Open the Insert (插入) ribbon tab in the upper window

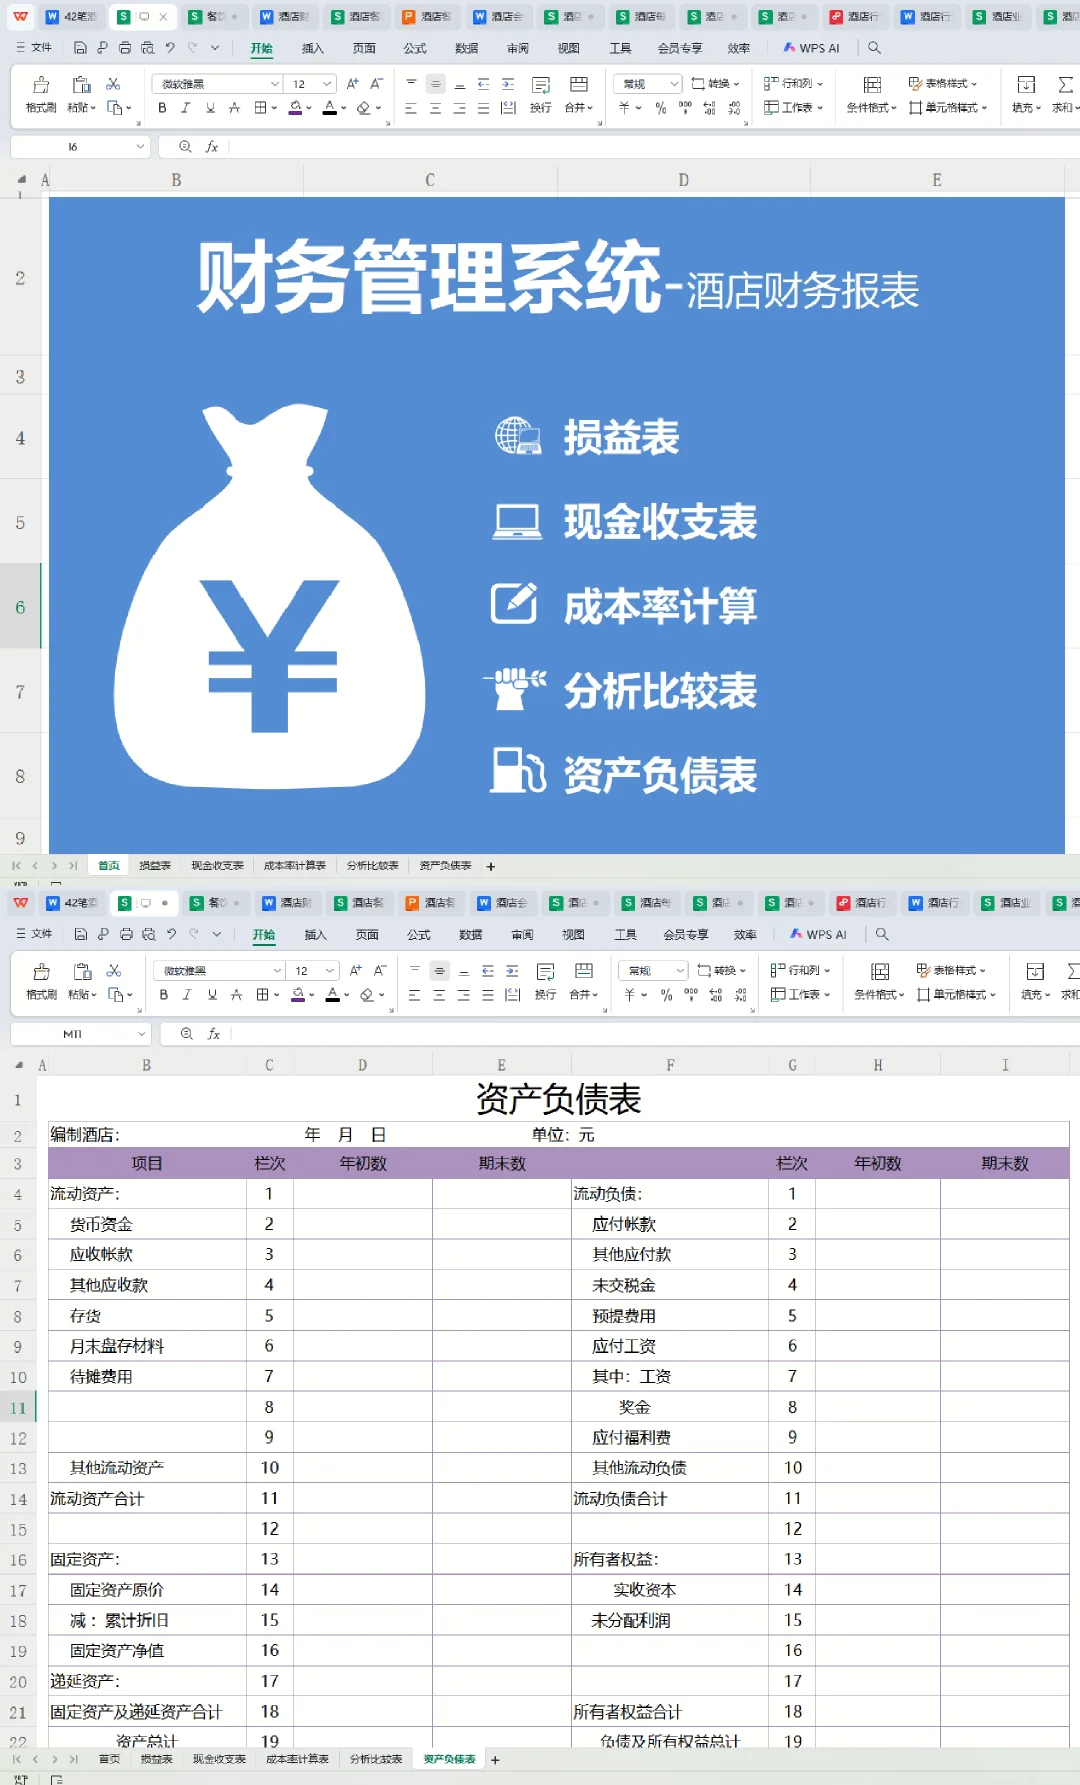click(313, 48)
